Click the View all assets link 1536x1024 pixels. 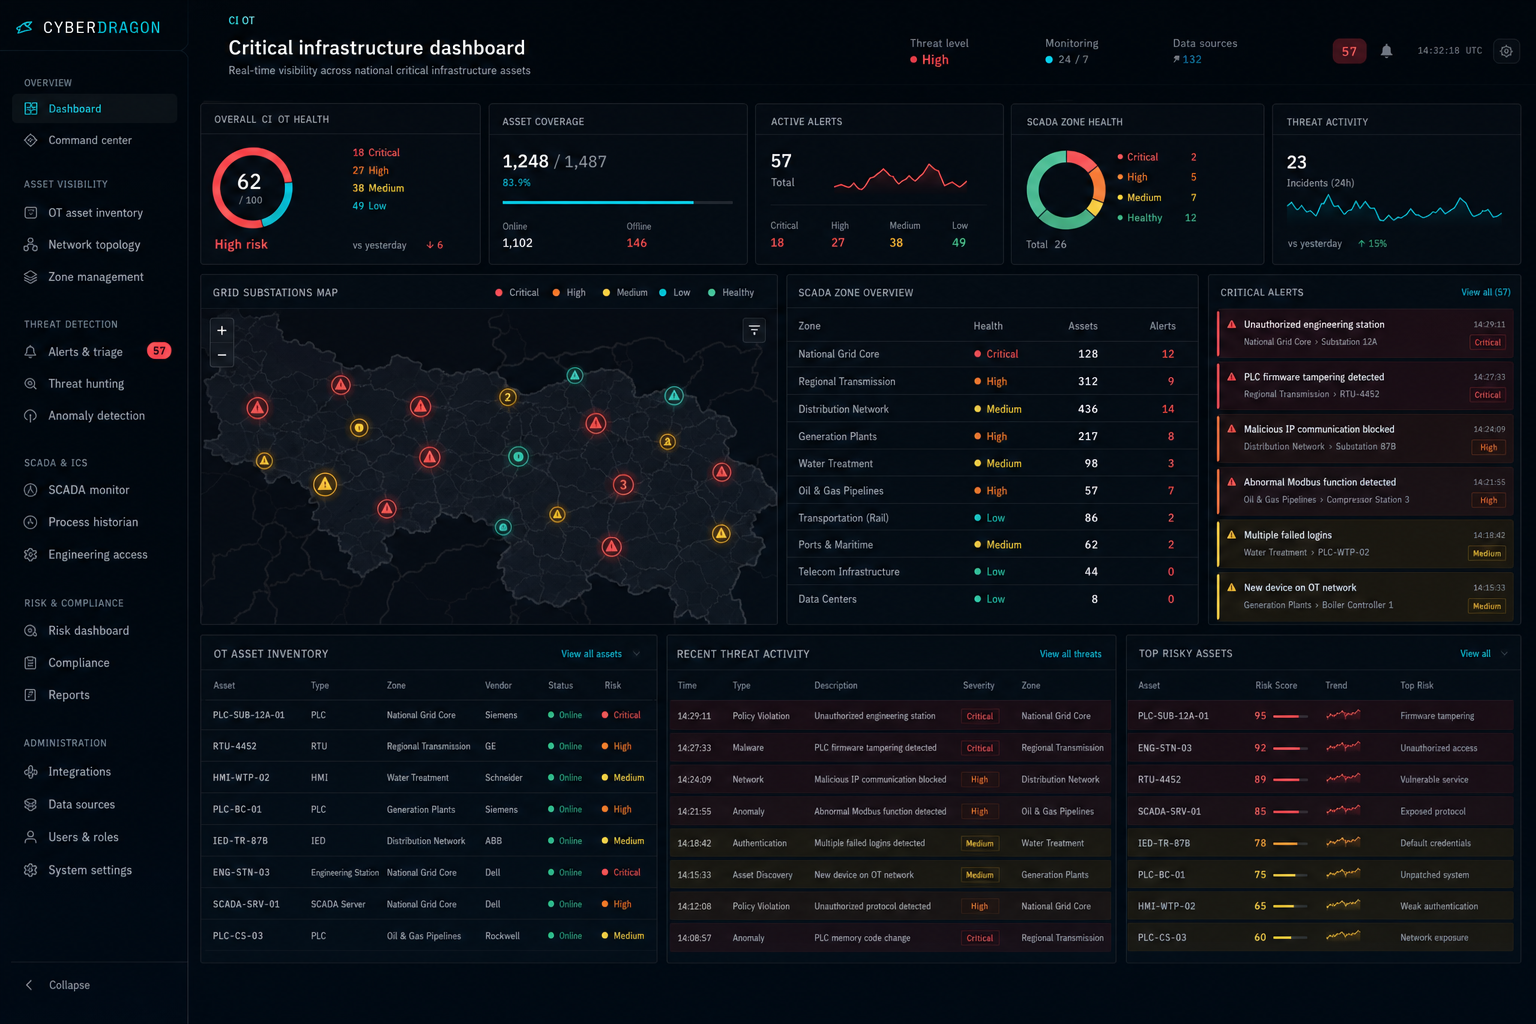pos(591,654)
